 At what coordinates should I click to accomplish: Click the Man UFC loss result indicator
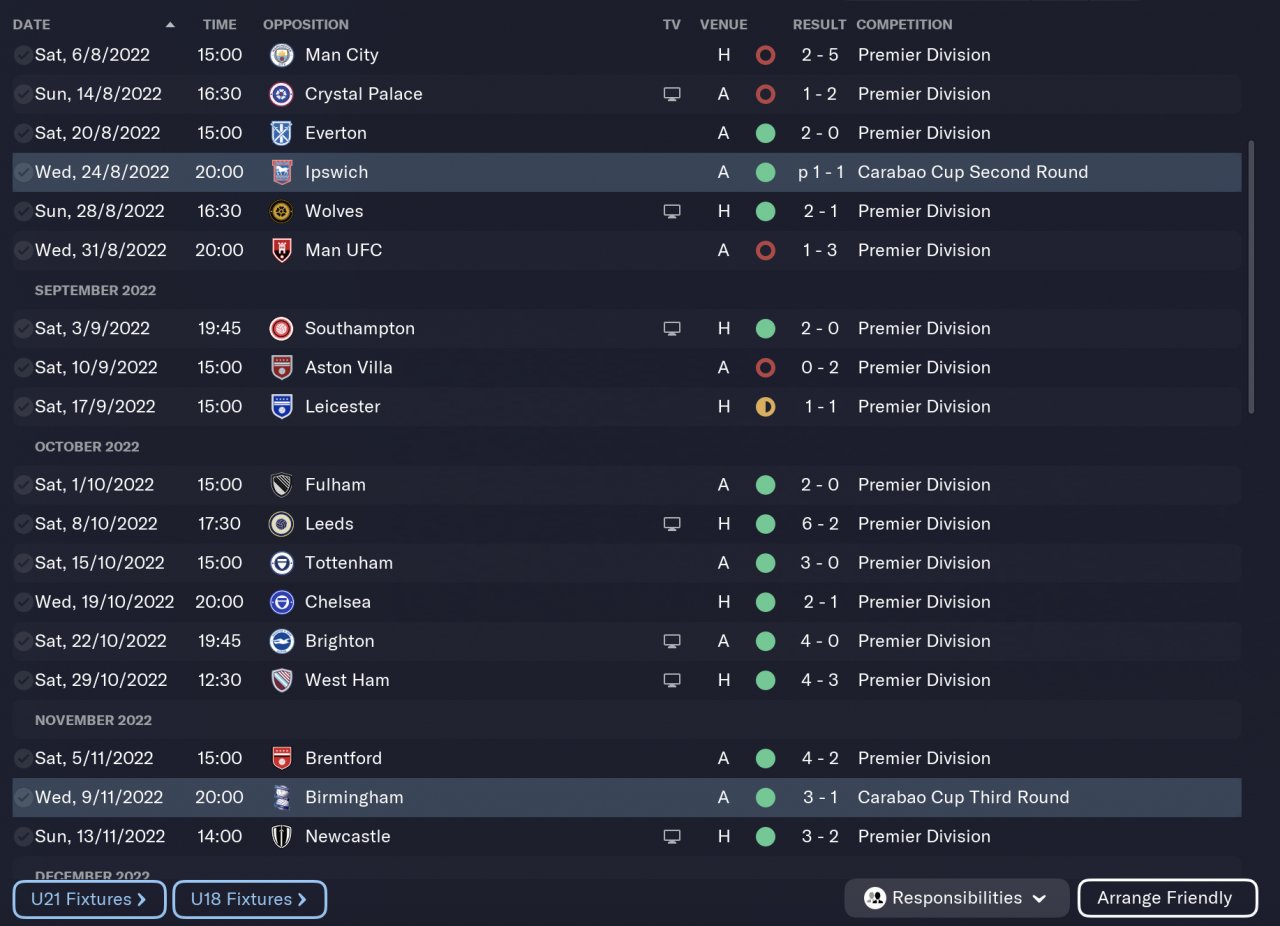(x=765, y=250)
